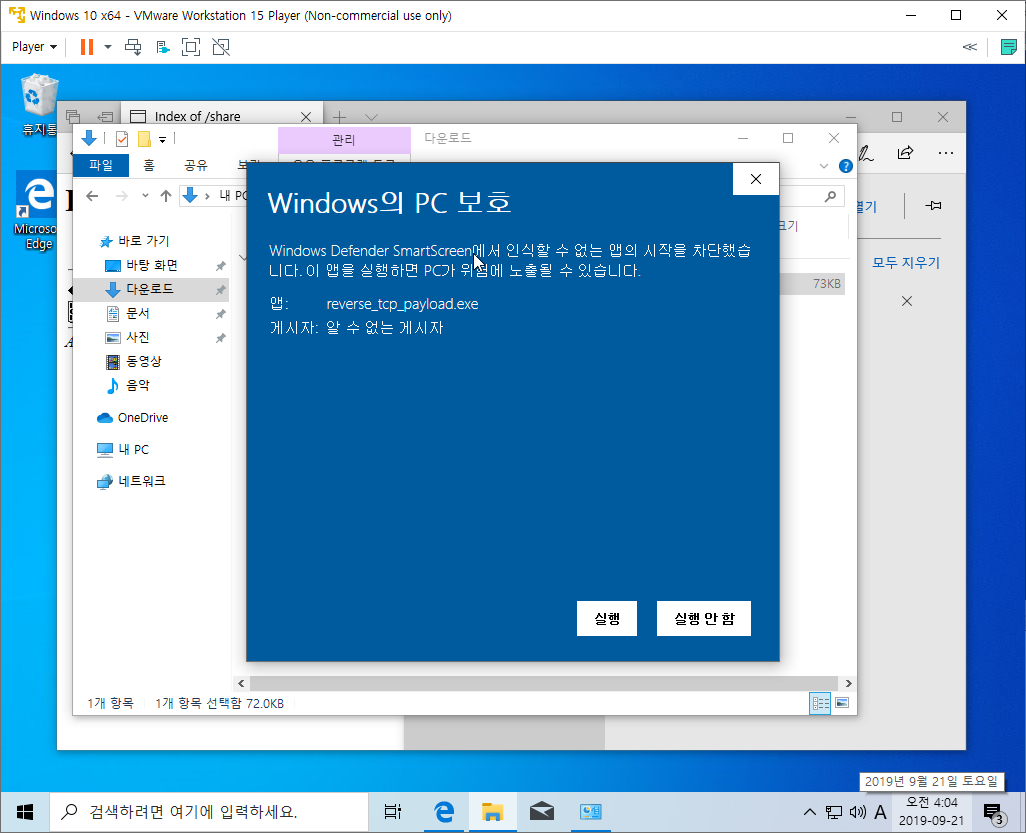This screenshot has height=833, width=1026.
Task: Show hidden system tray icons
Action: (x=809, y=812)
